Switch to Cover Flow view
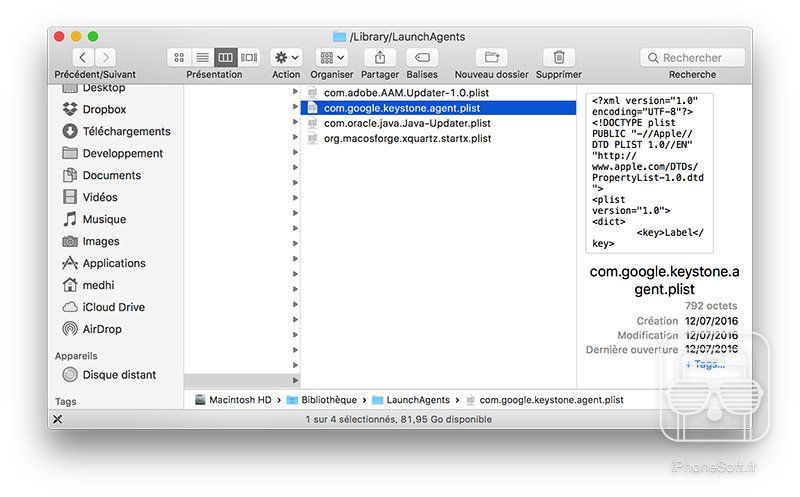The height and width of the screenshot is (497, 800). coord(249,58)
